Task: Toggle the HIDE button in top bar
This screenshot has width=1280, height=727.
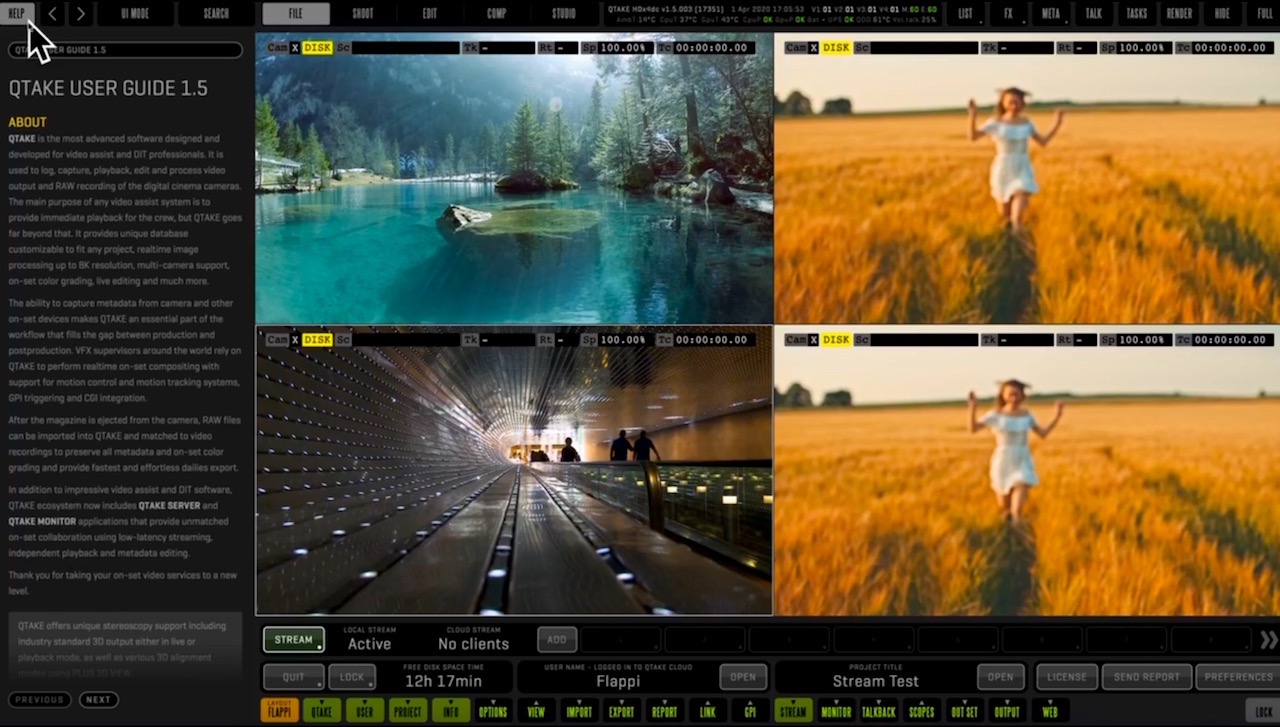Action: point(1223,14)
